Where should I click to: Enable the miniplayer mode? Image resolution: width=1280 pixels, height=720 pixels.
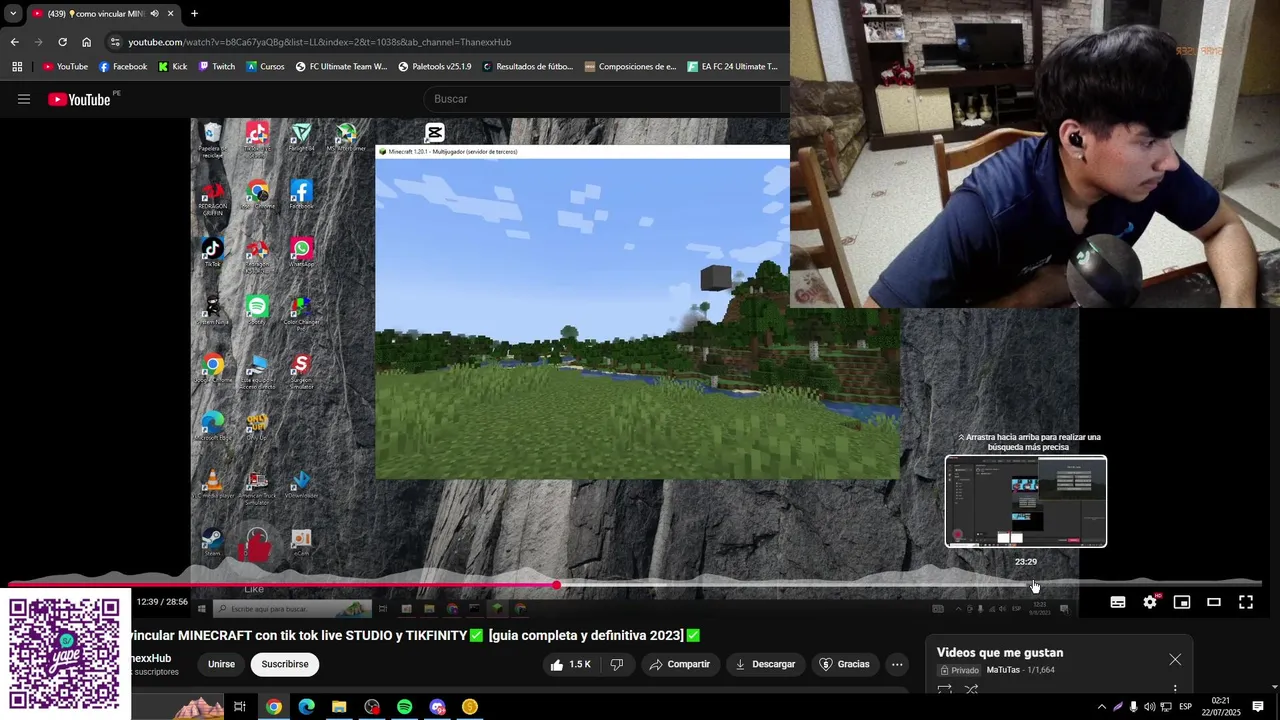pyautogui.click(x=1182, y=602)
